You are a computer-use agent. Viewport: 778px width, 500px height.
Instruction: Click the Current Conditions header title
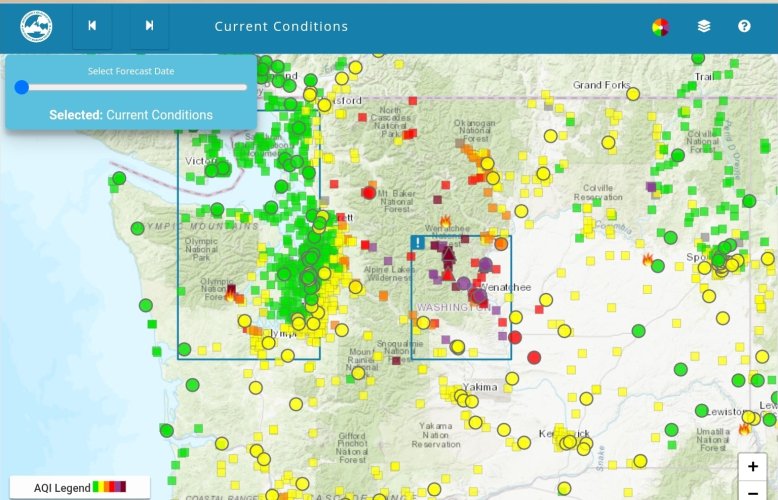pos(281,27)
